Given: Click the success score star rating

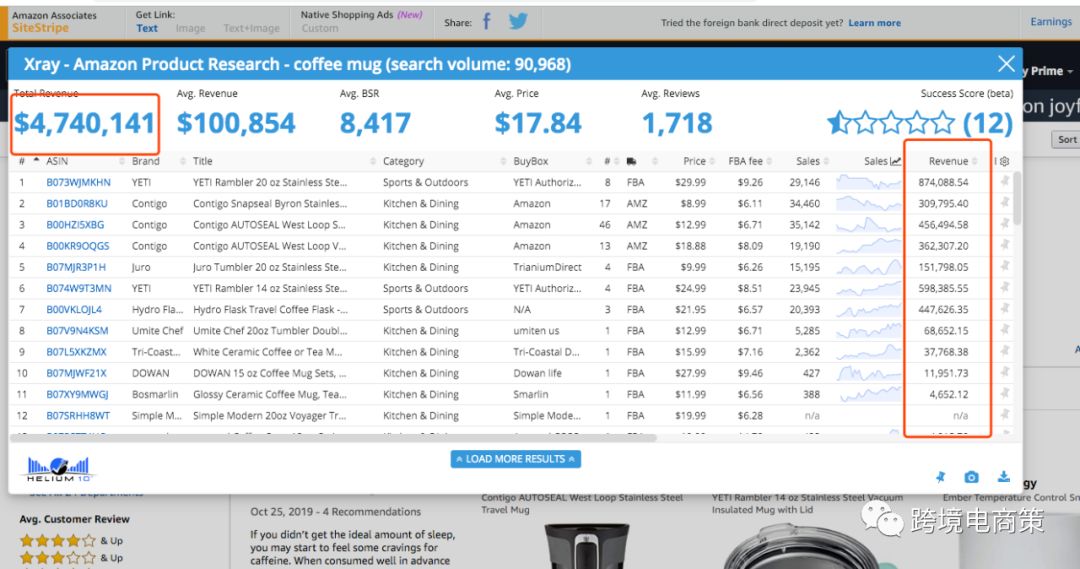Looking at the screenshot, I should point(891,123).
